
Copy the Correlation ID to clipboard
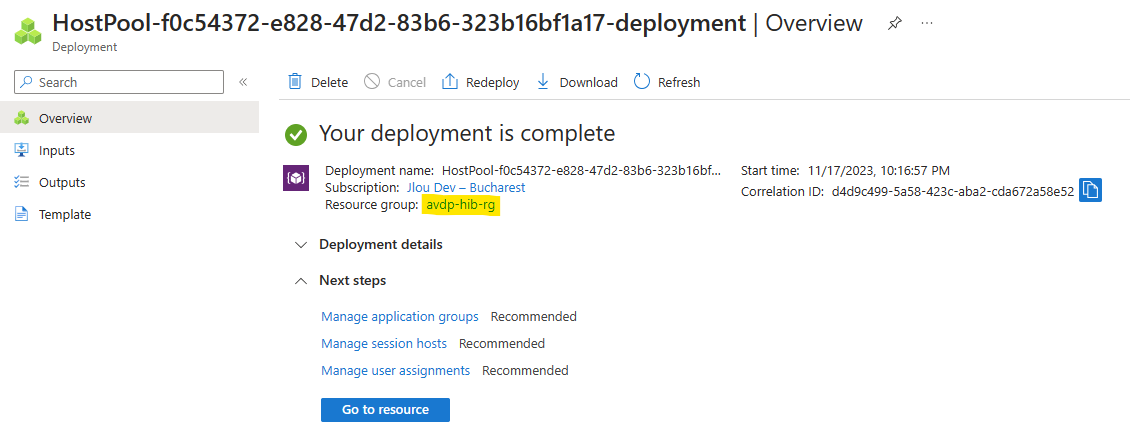point(1090,191)
